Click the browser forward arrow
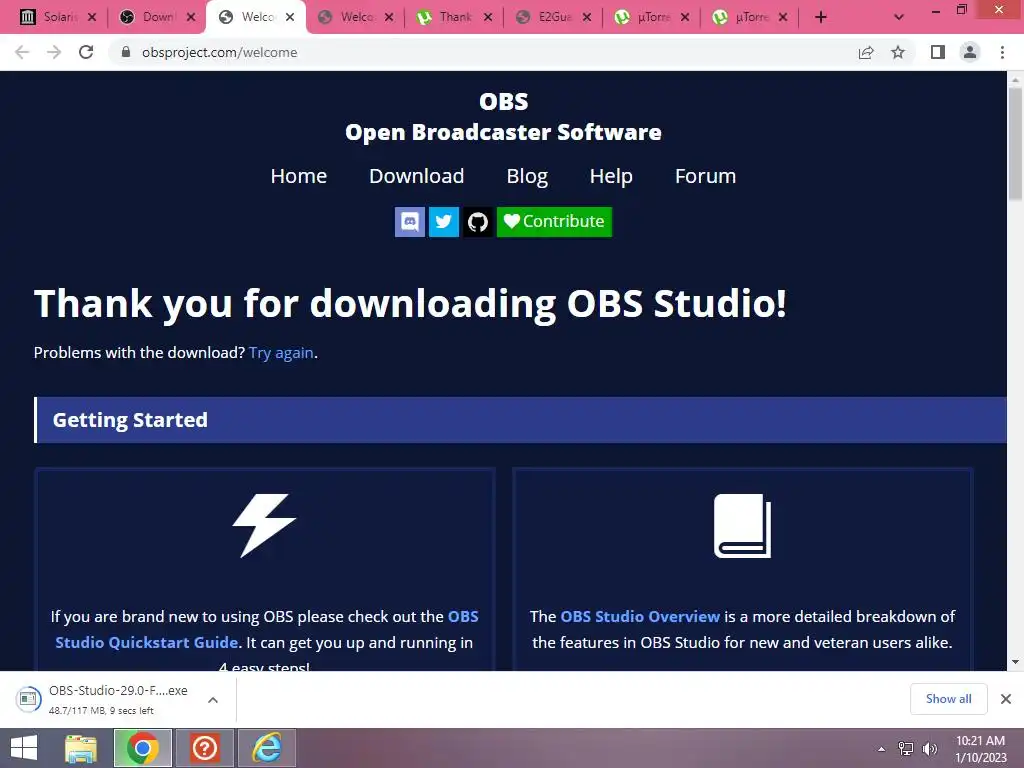Viewport: 1024px width, 768px height. 54,52
